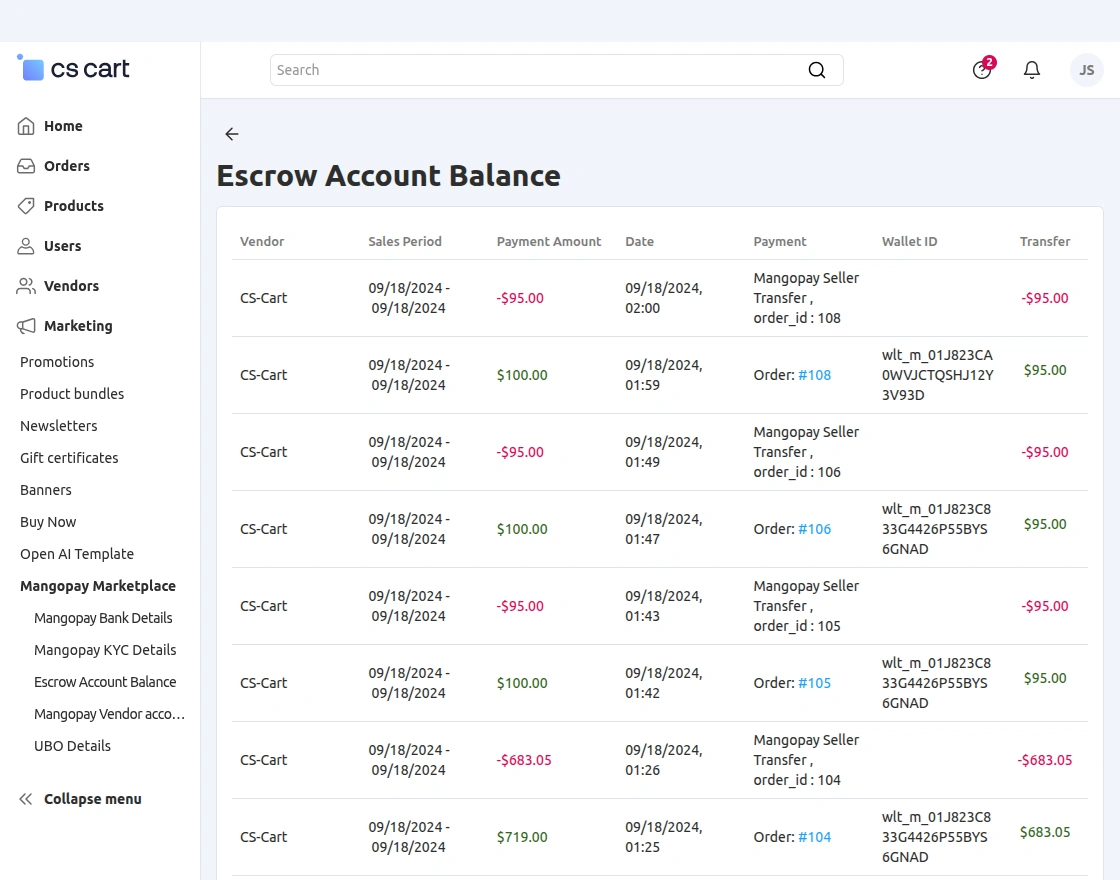Click date 09/18/2024, 01:26
1120x880 pixels.
coord(664,761)
